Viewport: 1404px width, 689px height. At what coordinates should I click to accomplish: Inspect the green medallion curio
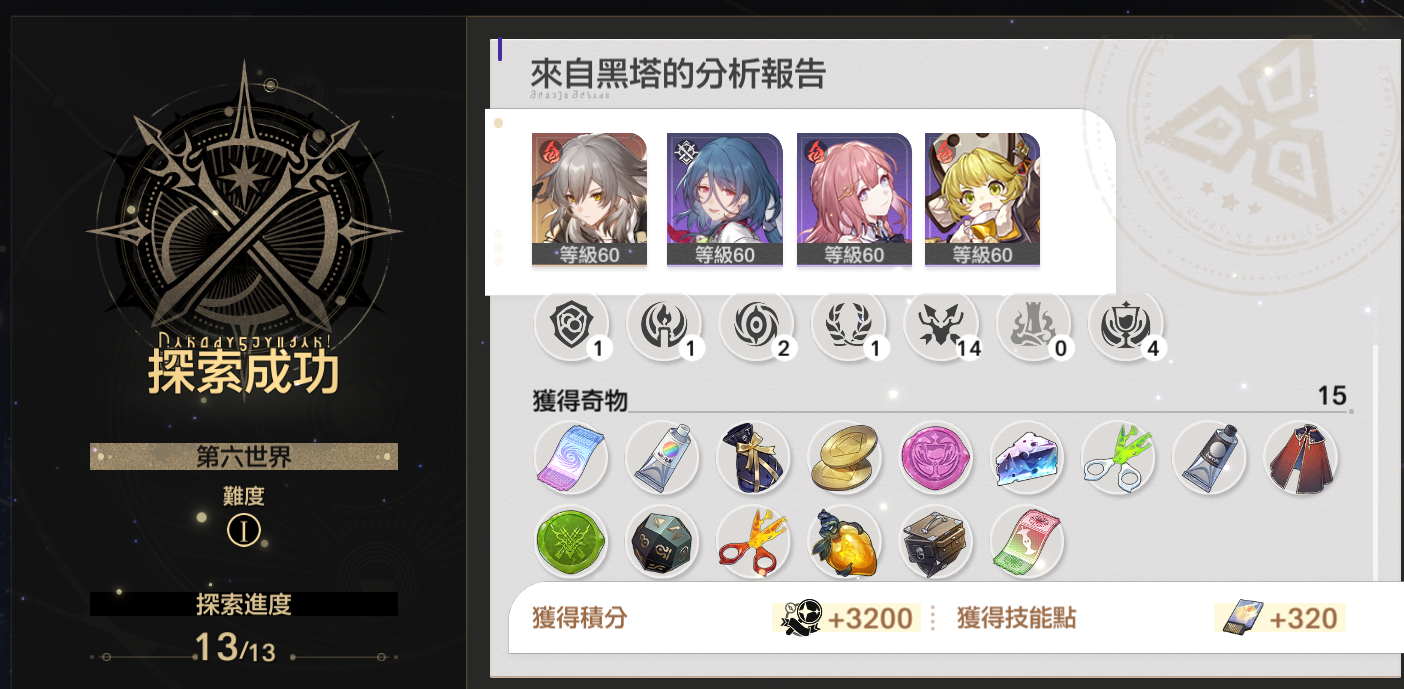pyautogui.click(x=571, y=541)
